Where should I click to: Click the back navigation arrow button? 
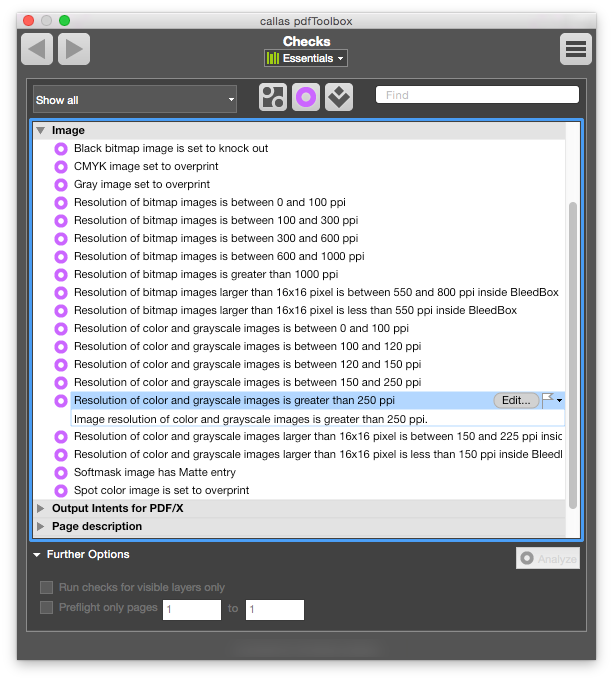[x=37, y=49]
